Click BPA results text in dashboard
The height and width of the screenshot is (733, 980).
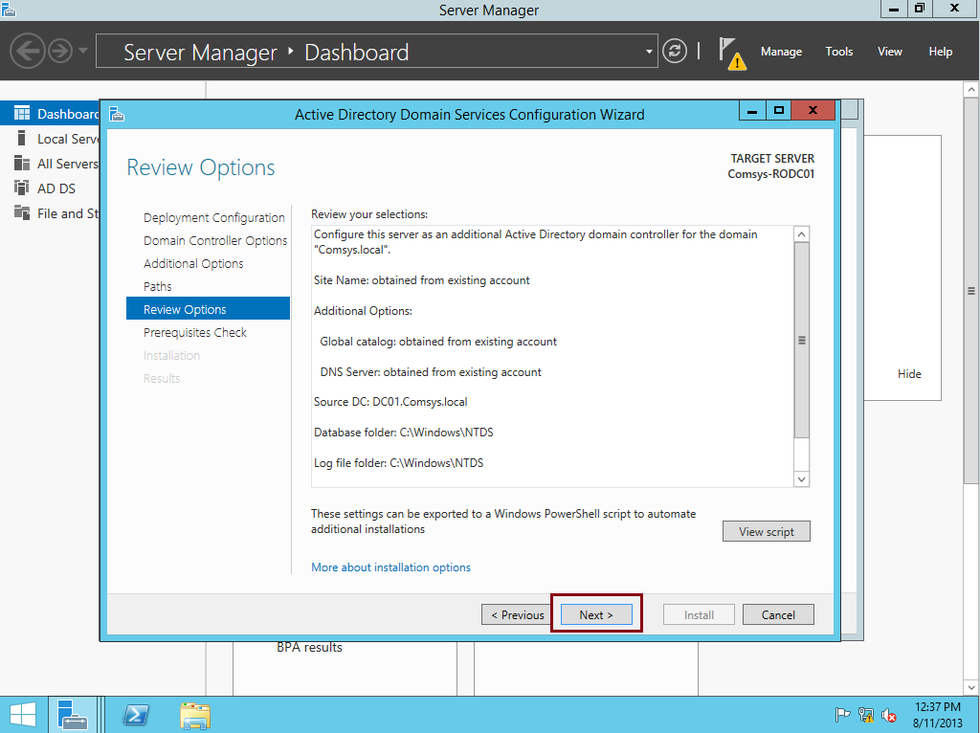click(x=309, y=647)
